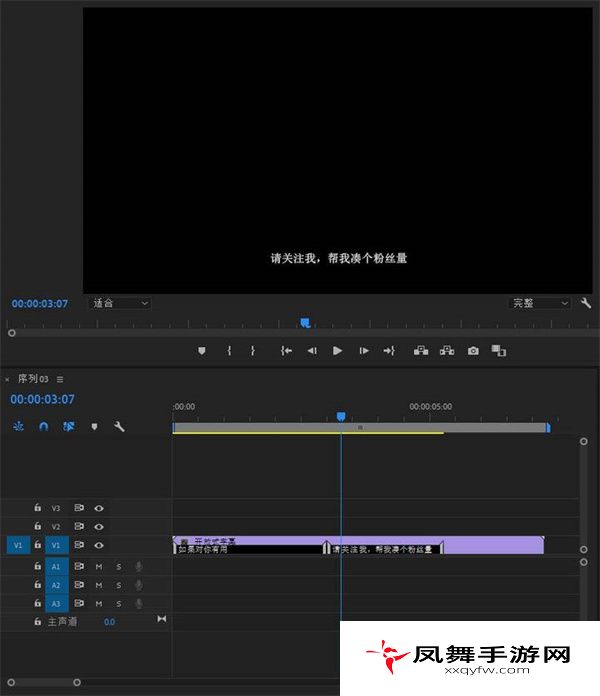The image size is (600, 696).
Task: Click the Extract button
Action: (x=447, y=351)
